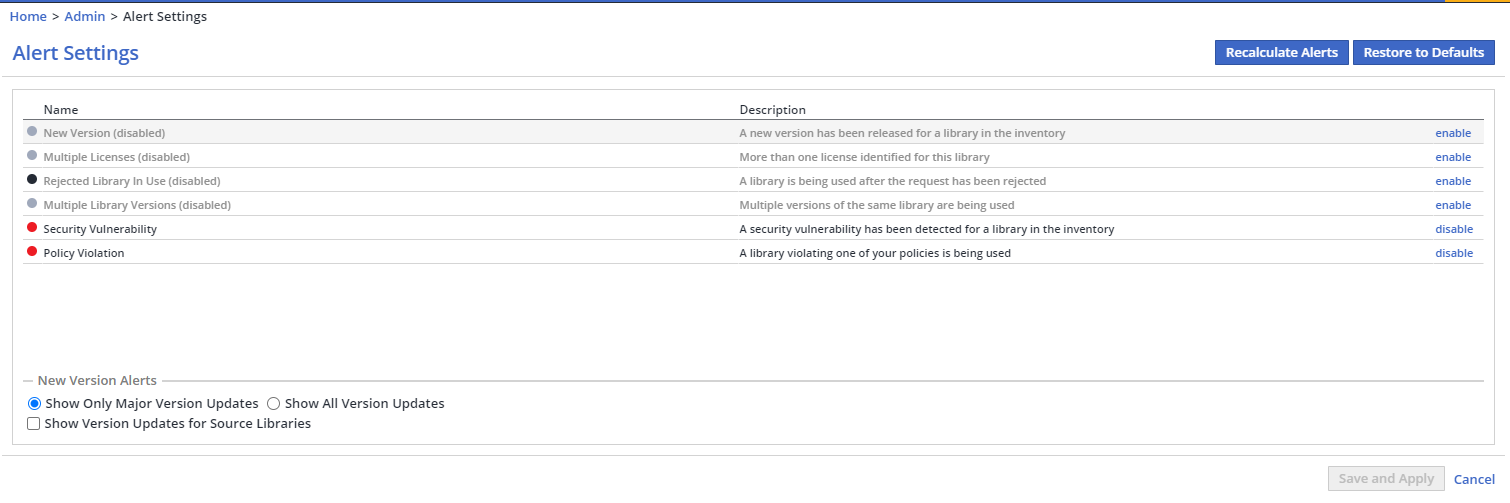This screenshot has height=503, width=1510.
Task: Click black dot beside Rejected Library In Use
Action: coord(32,179)
